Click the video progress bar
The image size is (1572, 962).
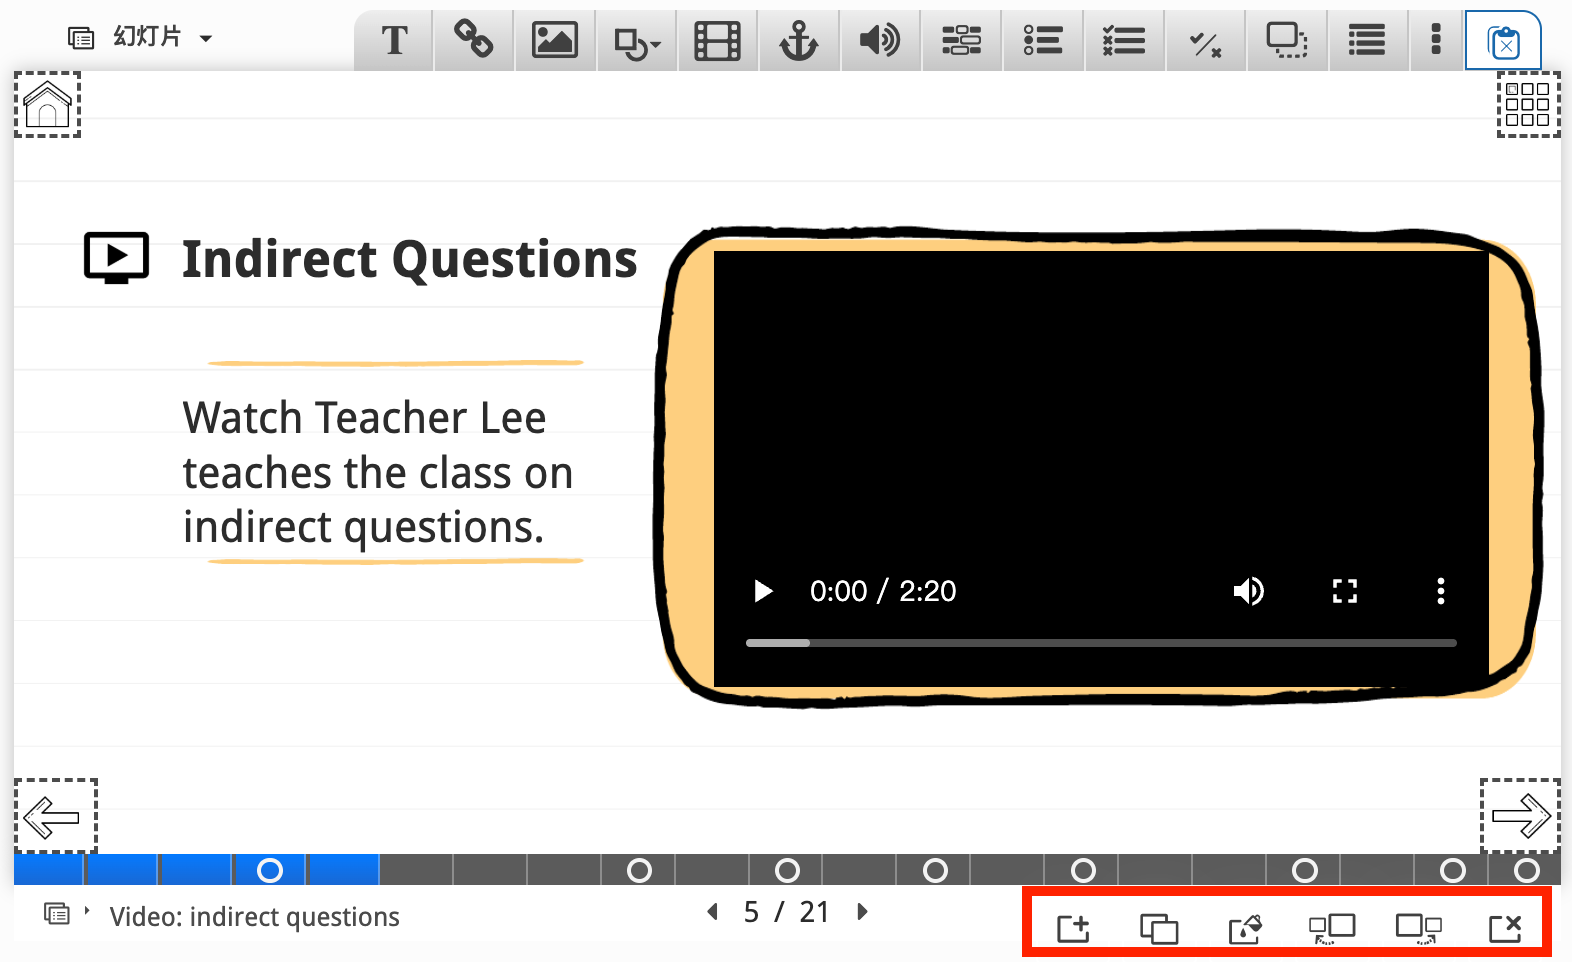pyautogui.click(x=1100, y=643)
